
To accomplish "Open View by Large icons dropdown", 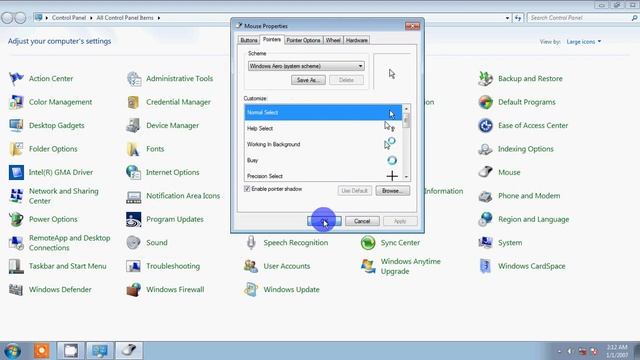I will pos(584,42).
